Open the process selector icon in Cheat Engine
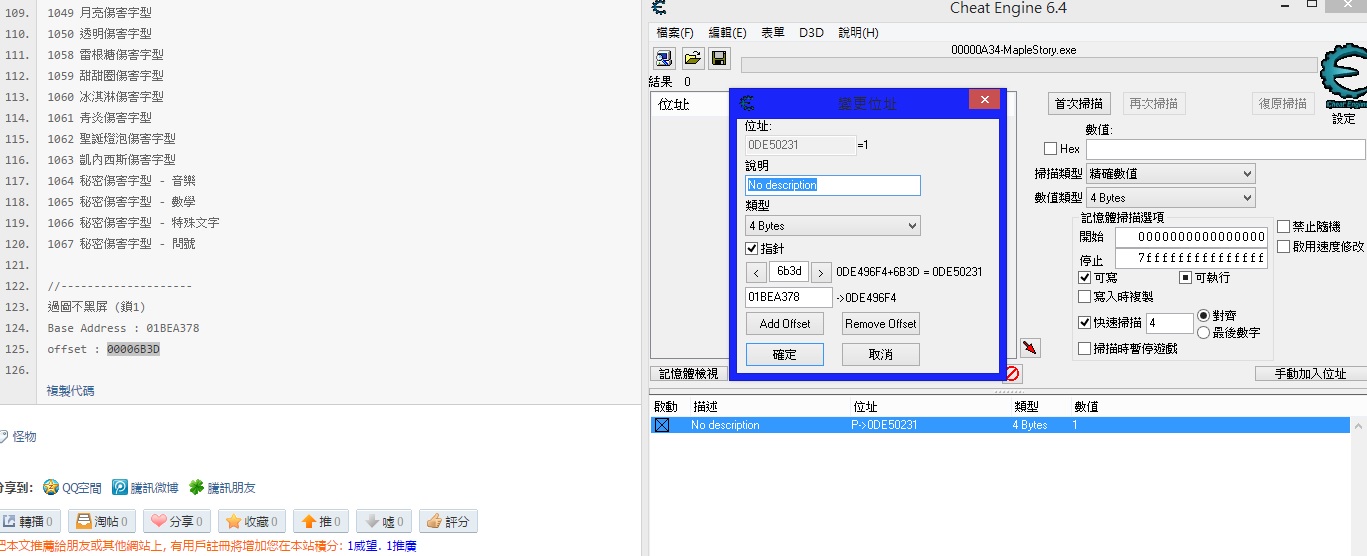Image resolution: width=1367 pixels, height=556 pixels. point(664,58)
